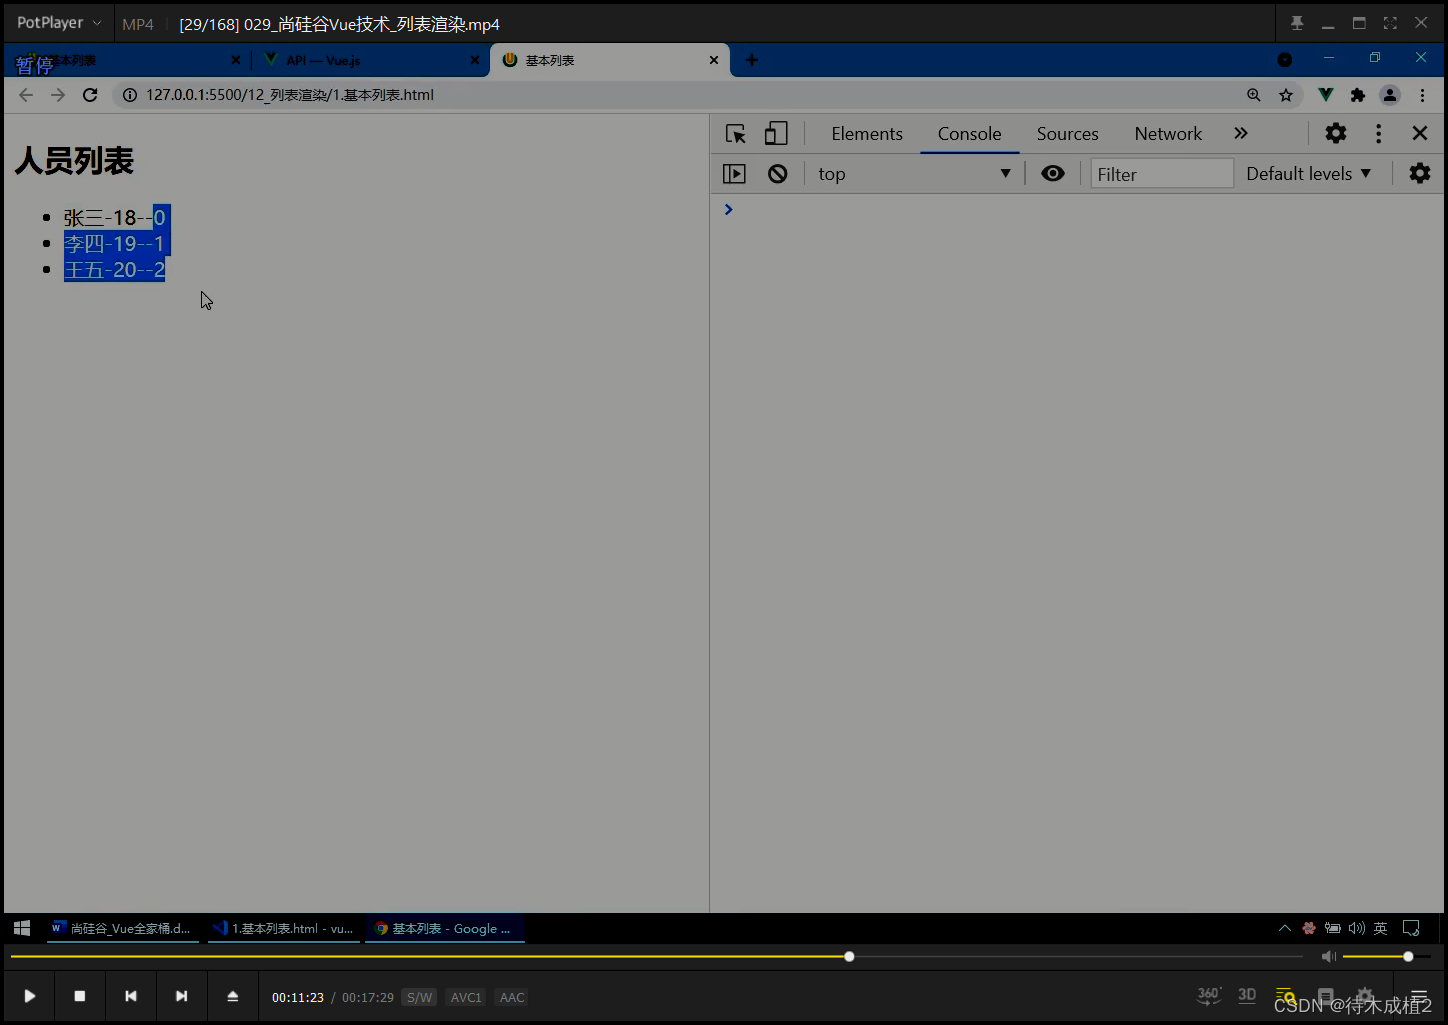This screenshot has width=1448, height=1025.
Task: Open the Network tab
Action: click(x=1168, y=134)
